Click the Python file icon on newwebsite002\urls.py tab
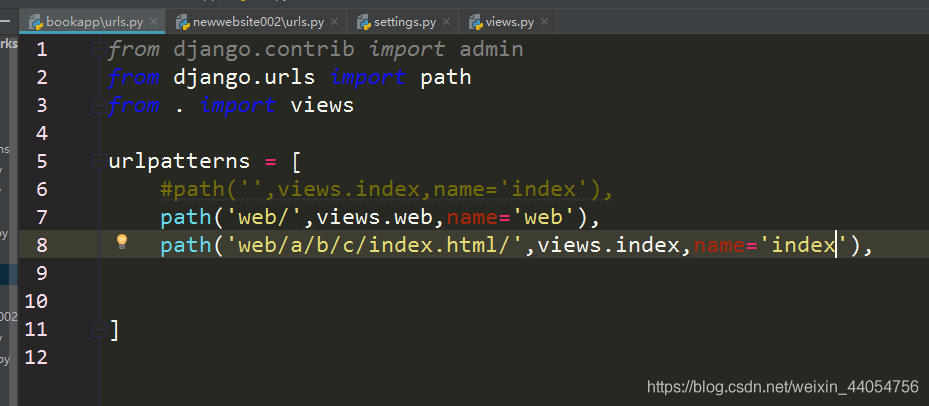Screen dimensions: 929x406 [x=183, y=23]
